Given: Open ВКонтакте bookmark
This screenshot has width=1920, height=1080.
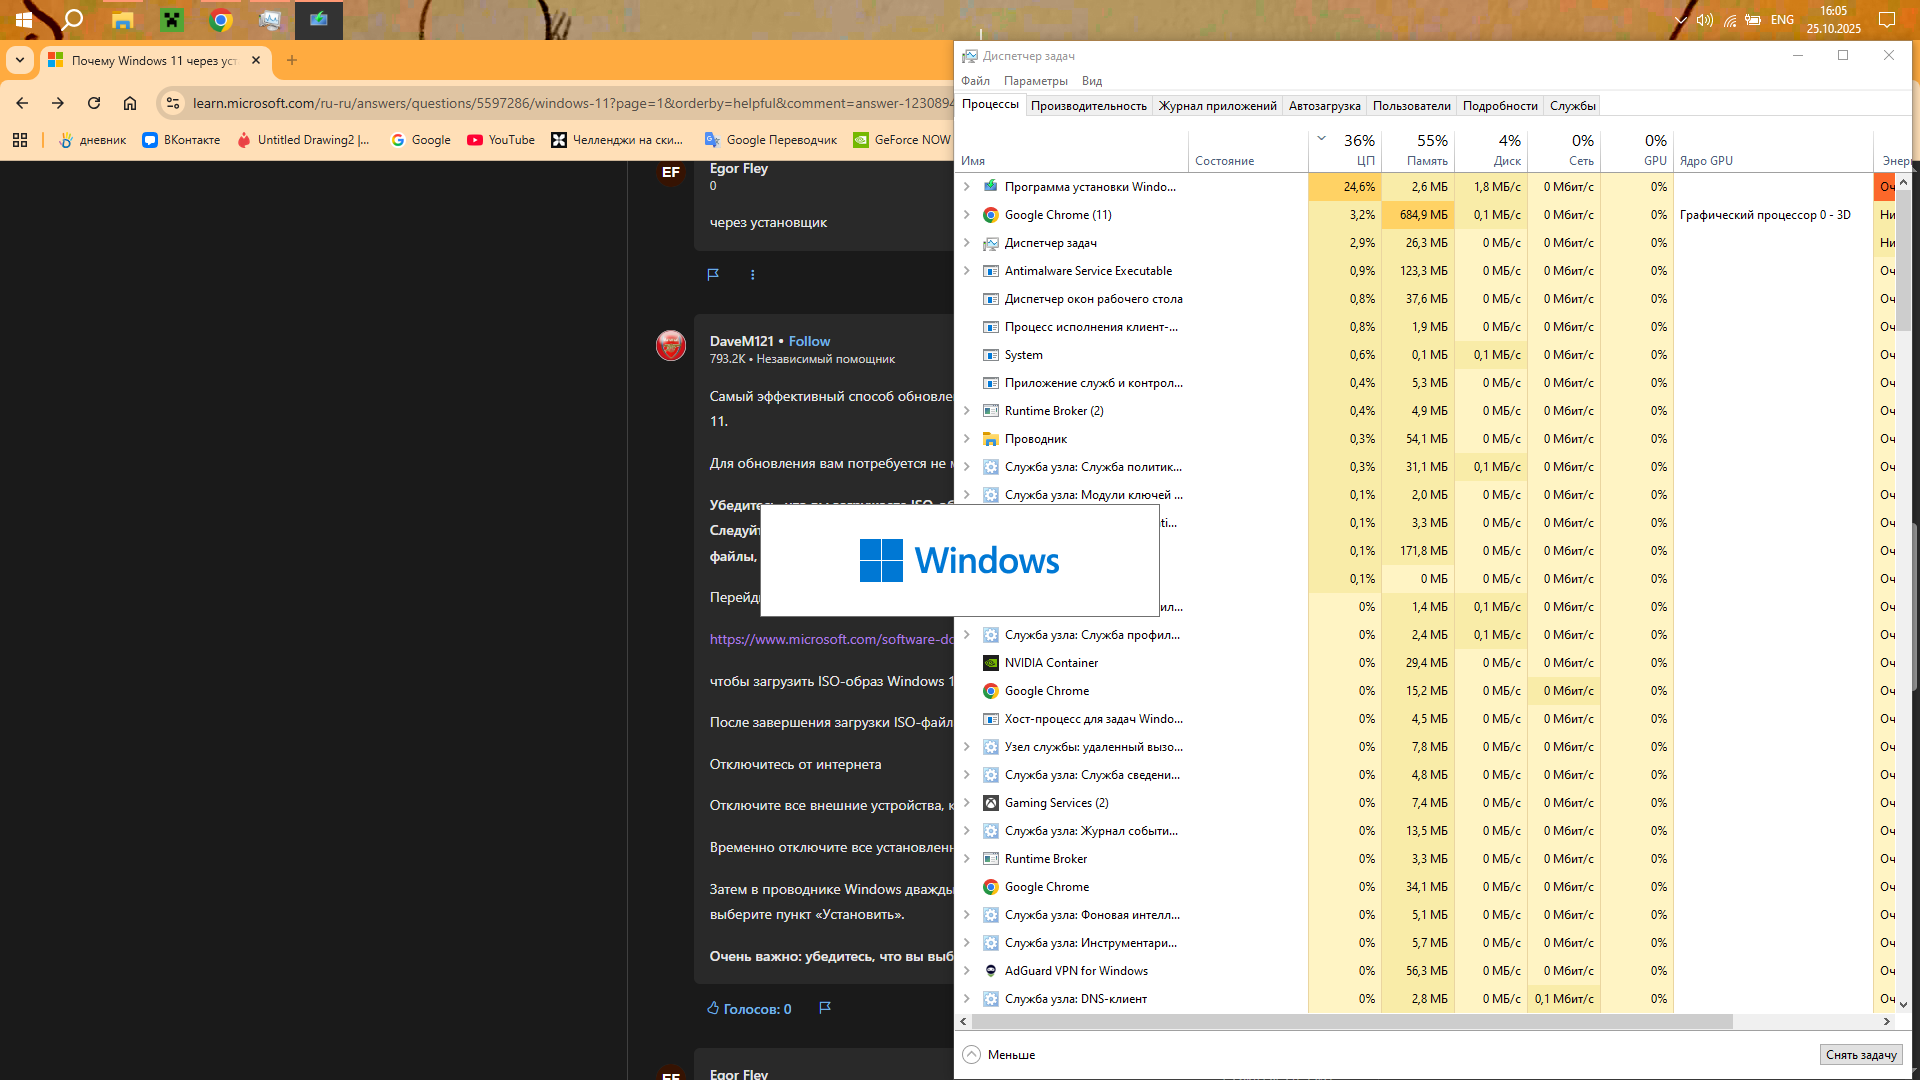Looking at the screenshot, I should tap(181, 140).
